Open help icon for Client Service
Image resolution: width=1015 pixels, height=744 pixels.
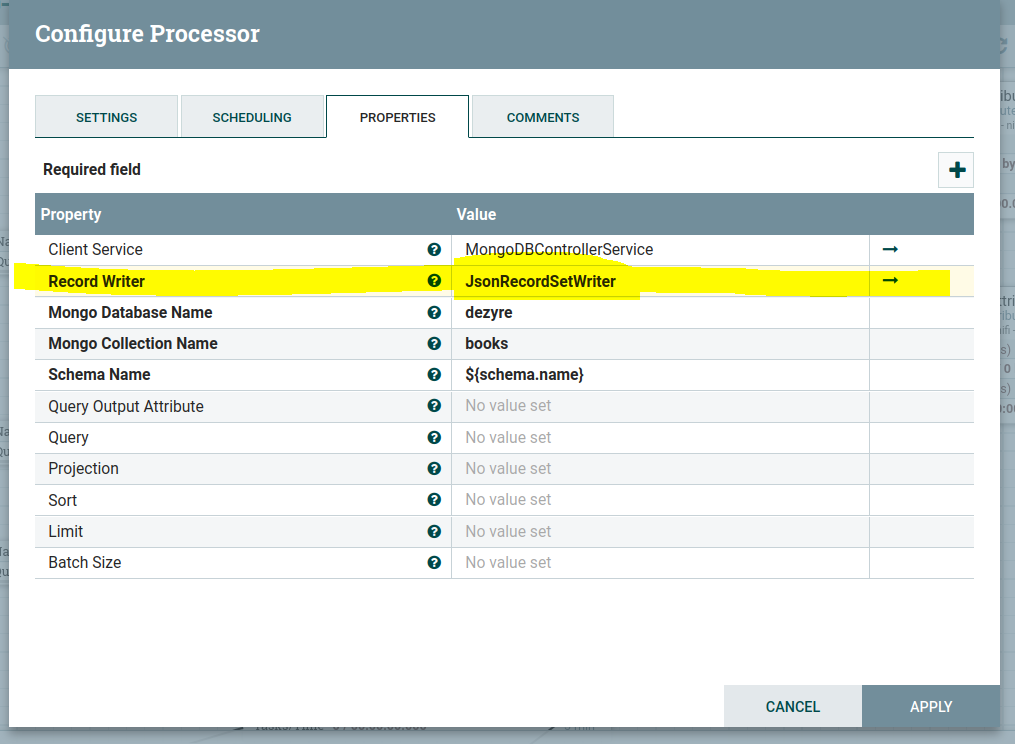[434, 250]
